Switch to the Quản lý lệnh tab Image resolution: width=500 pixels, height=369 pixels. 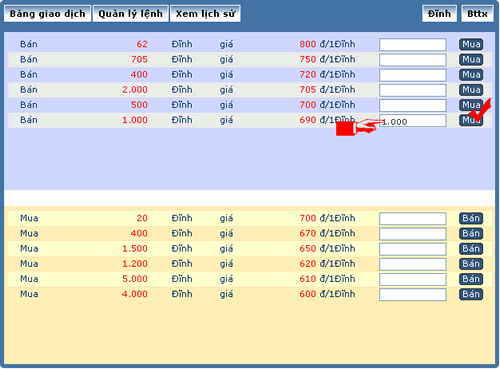[x=130, y=14]
